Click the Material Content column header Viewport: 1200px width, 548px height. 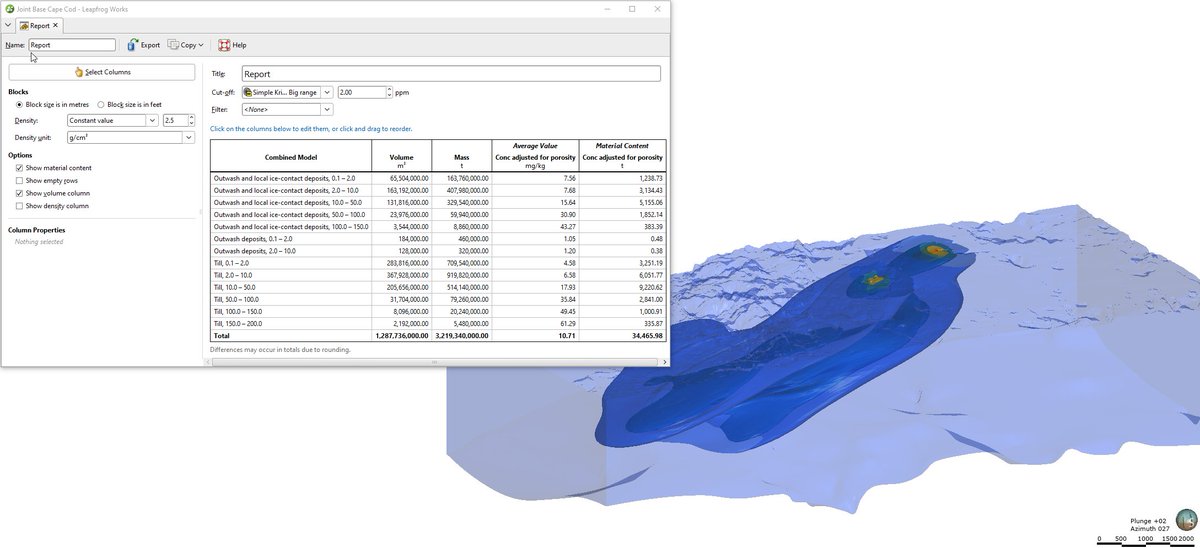[622, 146]
